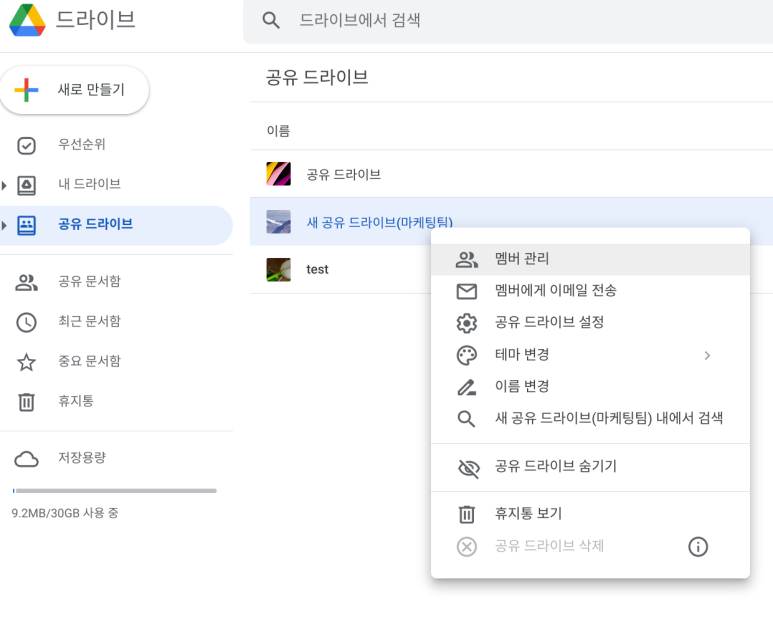The width and height of the screenshot is (773, 627).
Task: Click the 중요 문서함 star icon
Action: coord(27,362)
